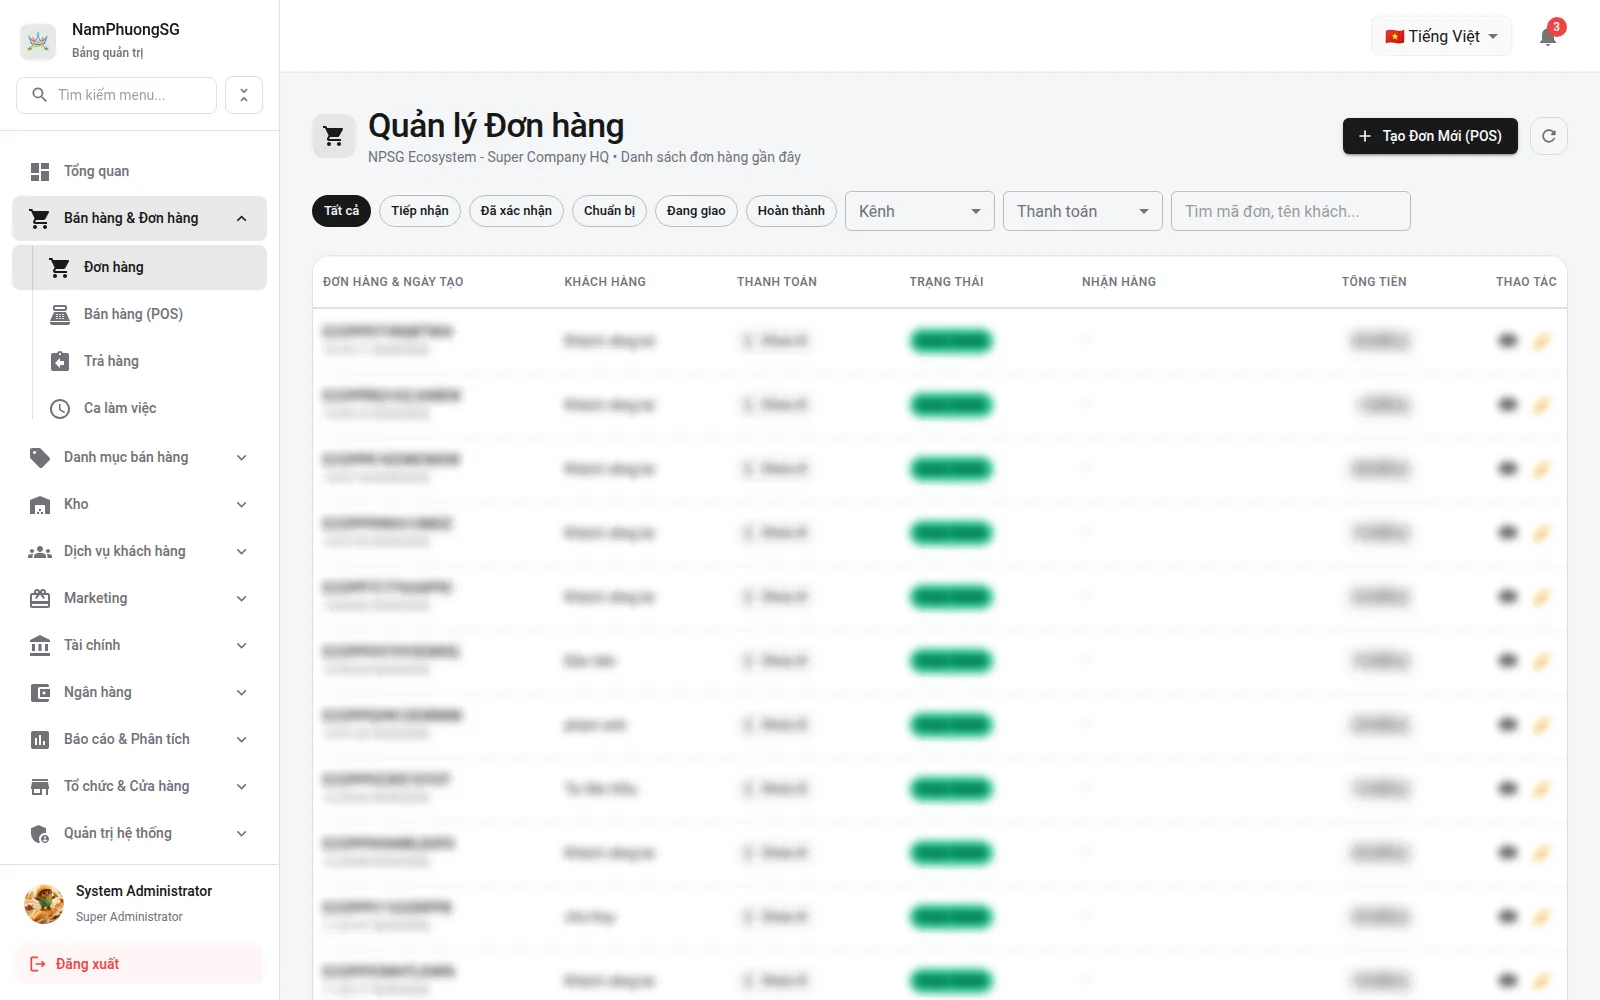This screenshot has width=1600, height=1000.
Task: Click the TRẠNG THÁI column header
Action: [x=946, y=282]
